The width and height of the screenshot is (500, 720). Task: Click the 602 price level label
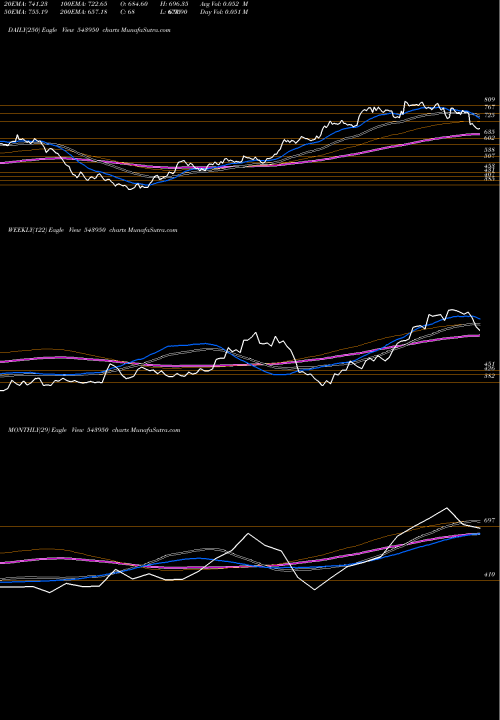pos(489,138)
